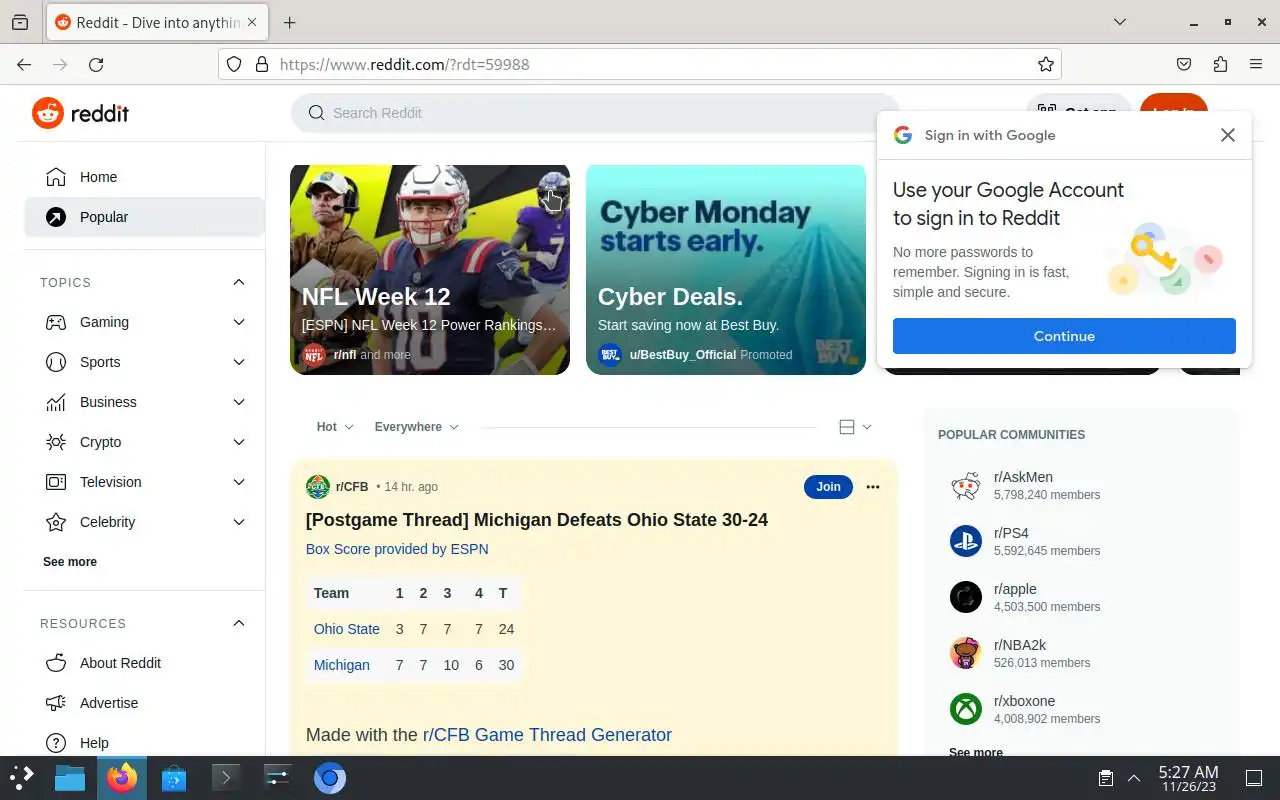Click the tracking protection shield icon

pos(234,64)
